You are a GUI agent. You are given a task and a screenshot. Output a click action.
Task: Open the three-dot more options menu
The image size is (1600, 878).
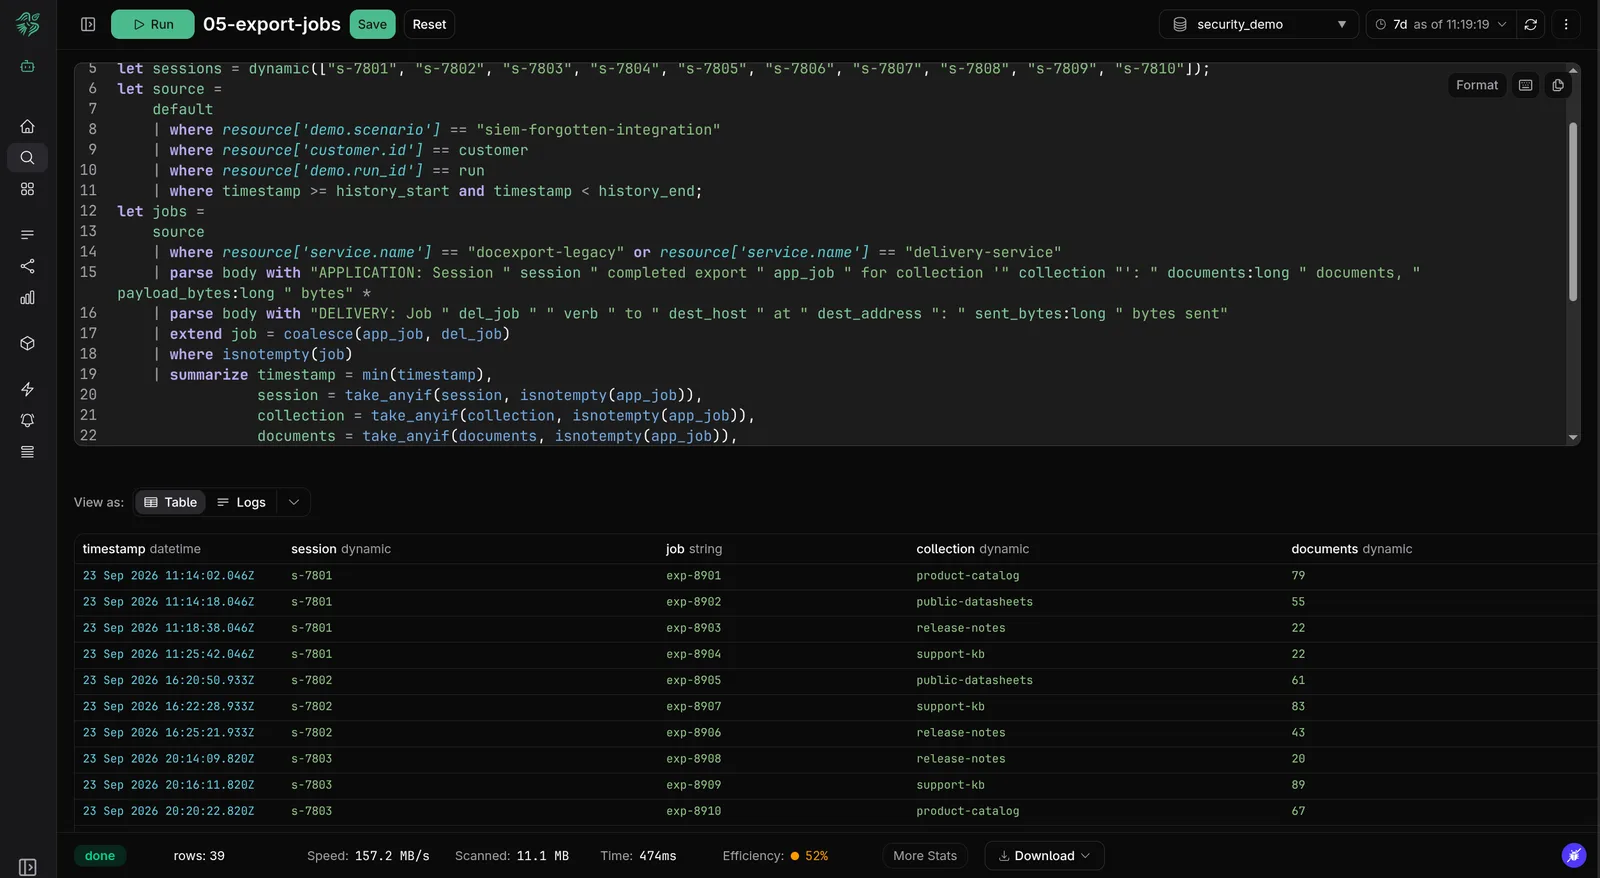pyautogui.click(x=1566, y=24)
